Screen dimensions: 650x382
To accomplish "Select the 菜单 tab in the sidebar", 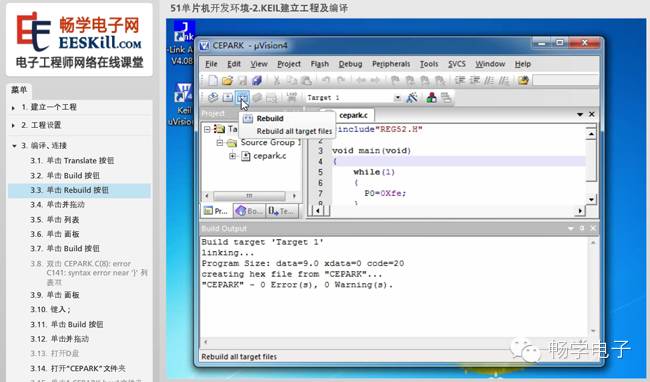I will (x=19, y=90).
